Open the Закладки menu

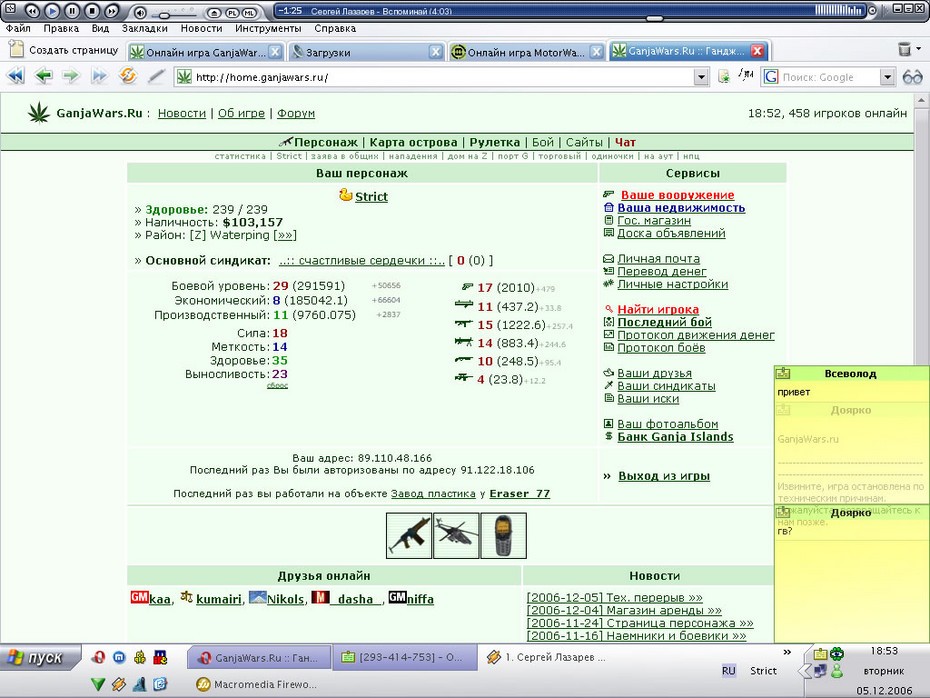coord(145,28)
